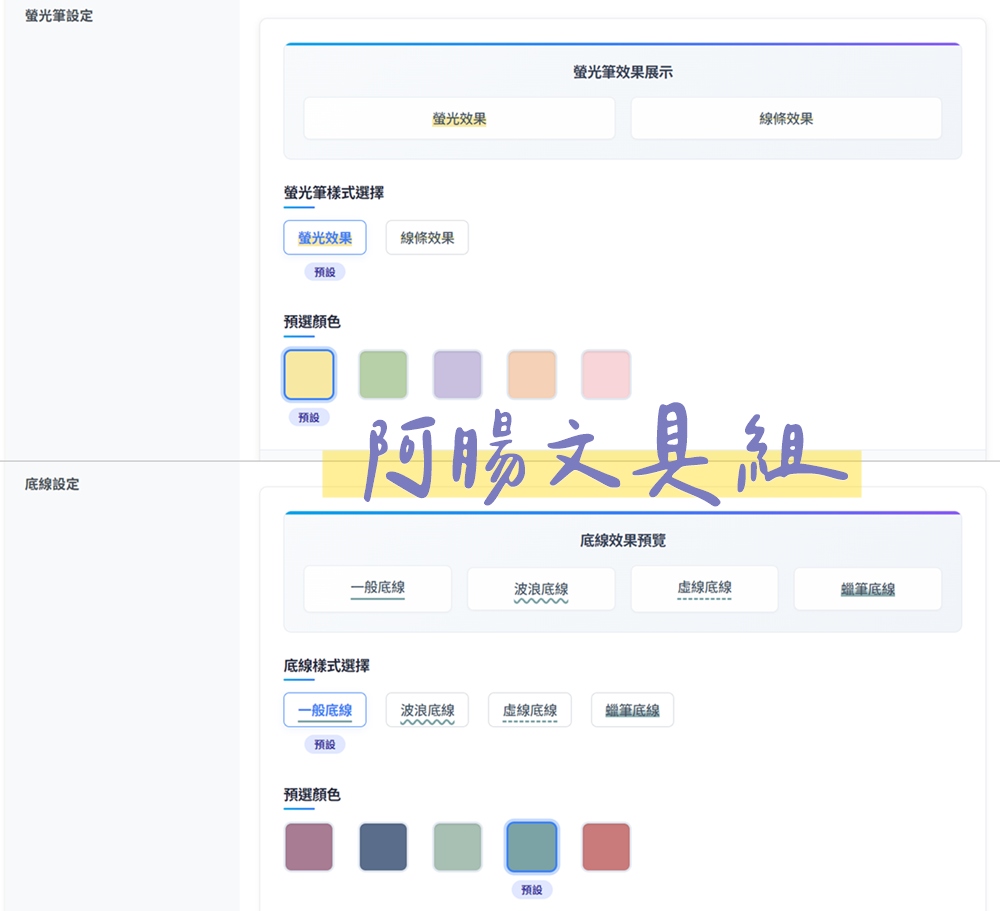Click the 螢光效果 preview sample

pos(459,118)
